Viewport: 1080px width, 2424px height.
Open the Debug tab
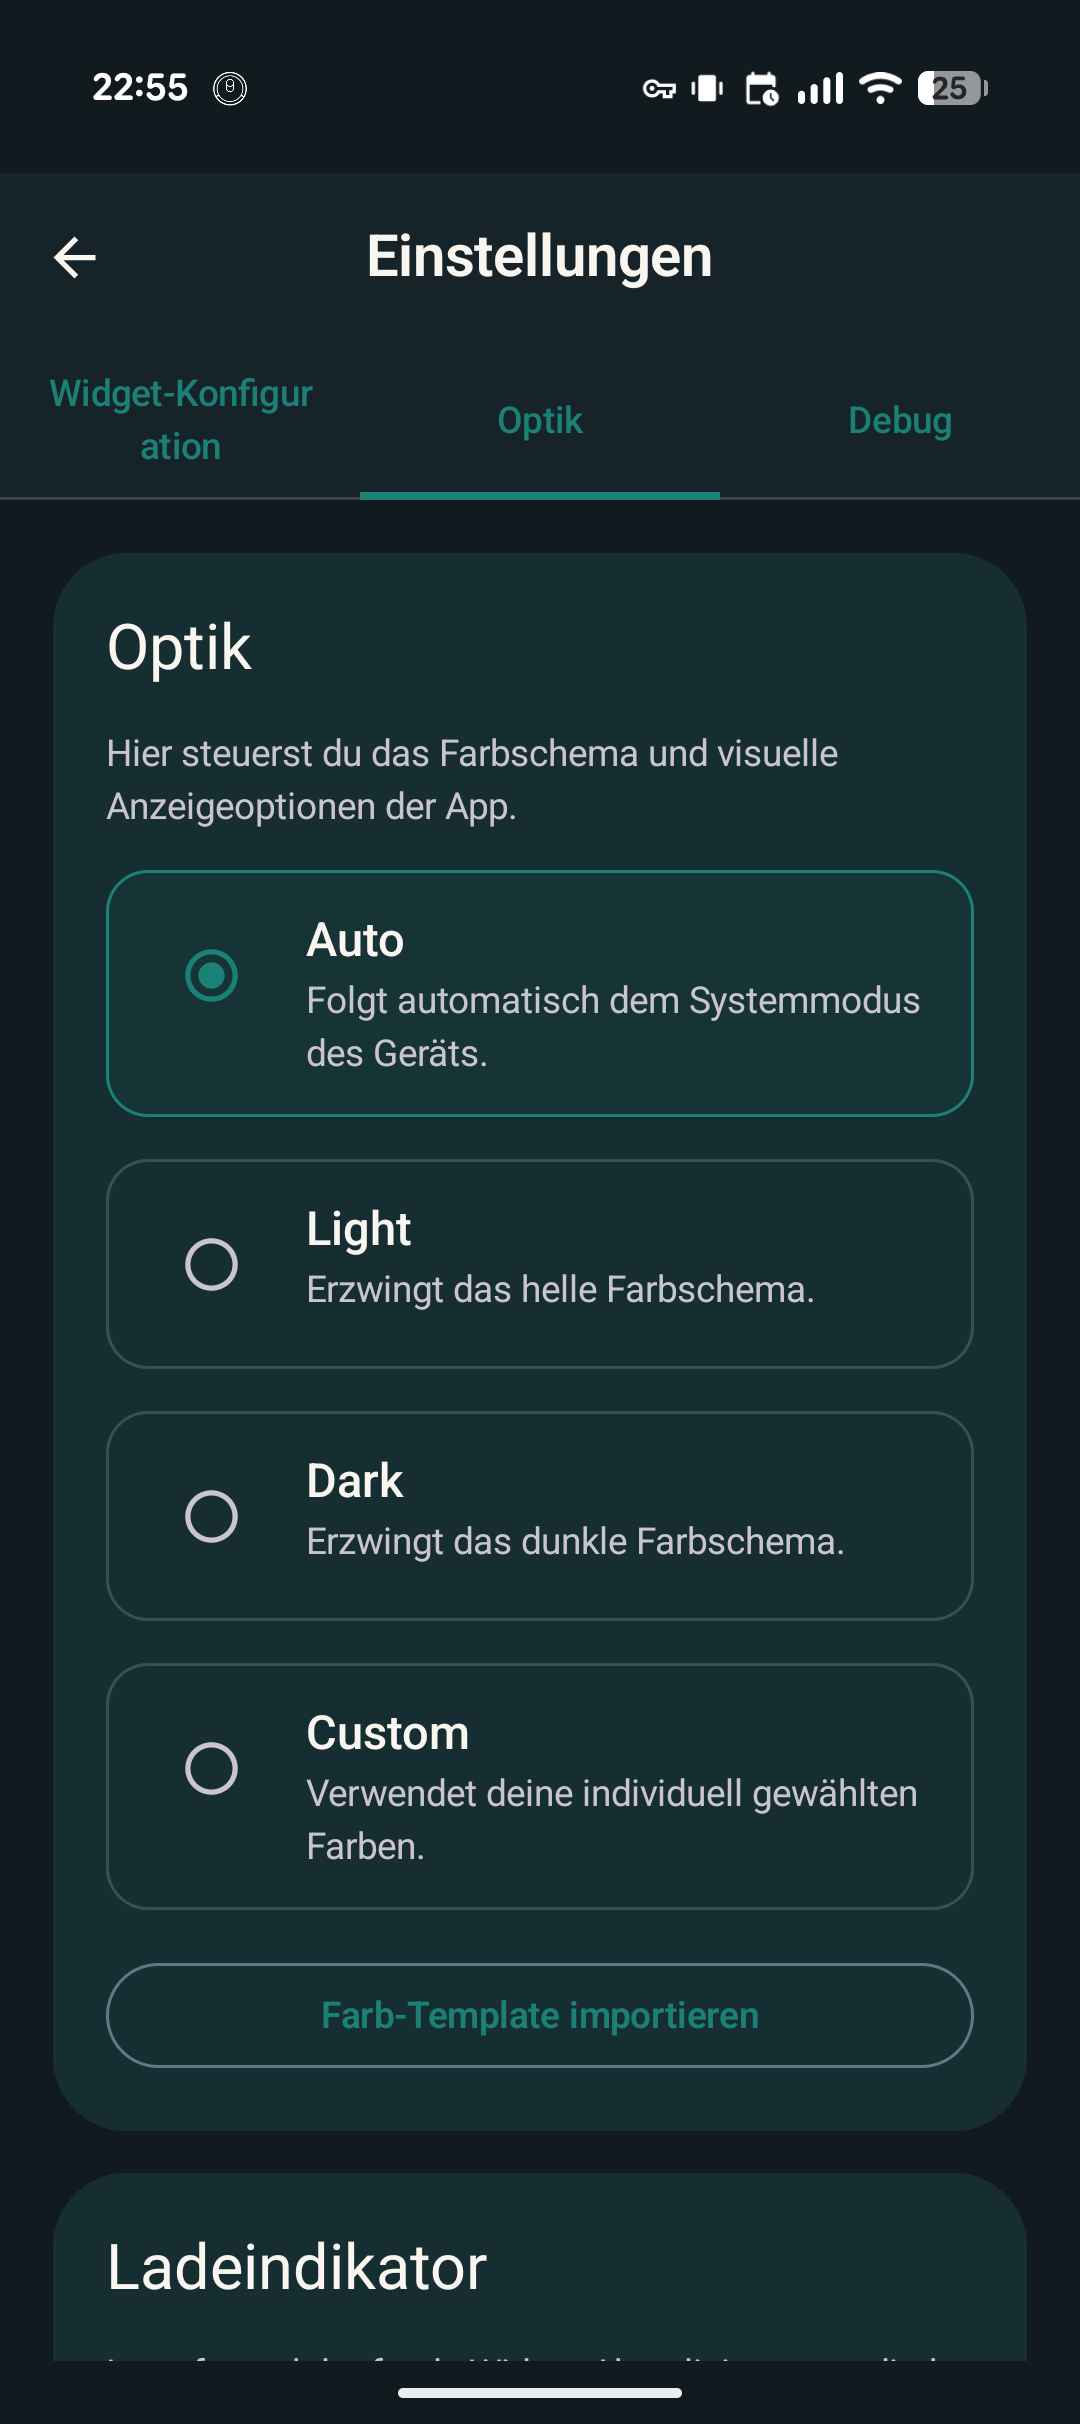tap(900, 421)
